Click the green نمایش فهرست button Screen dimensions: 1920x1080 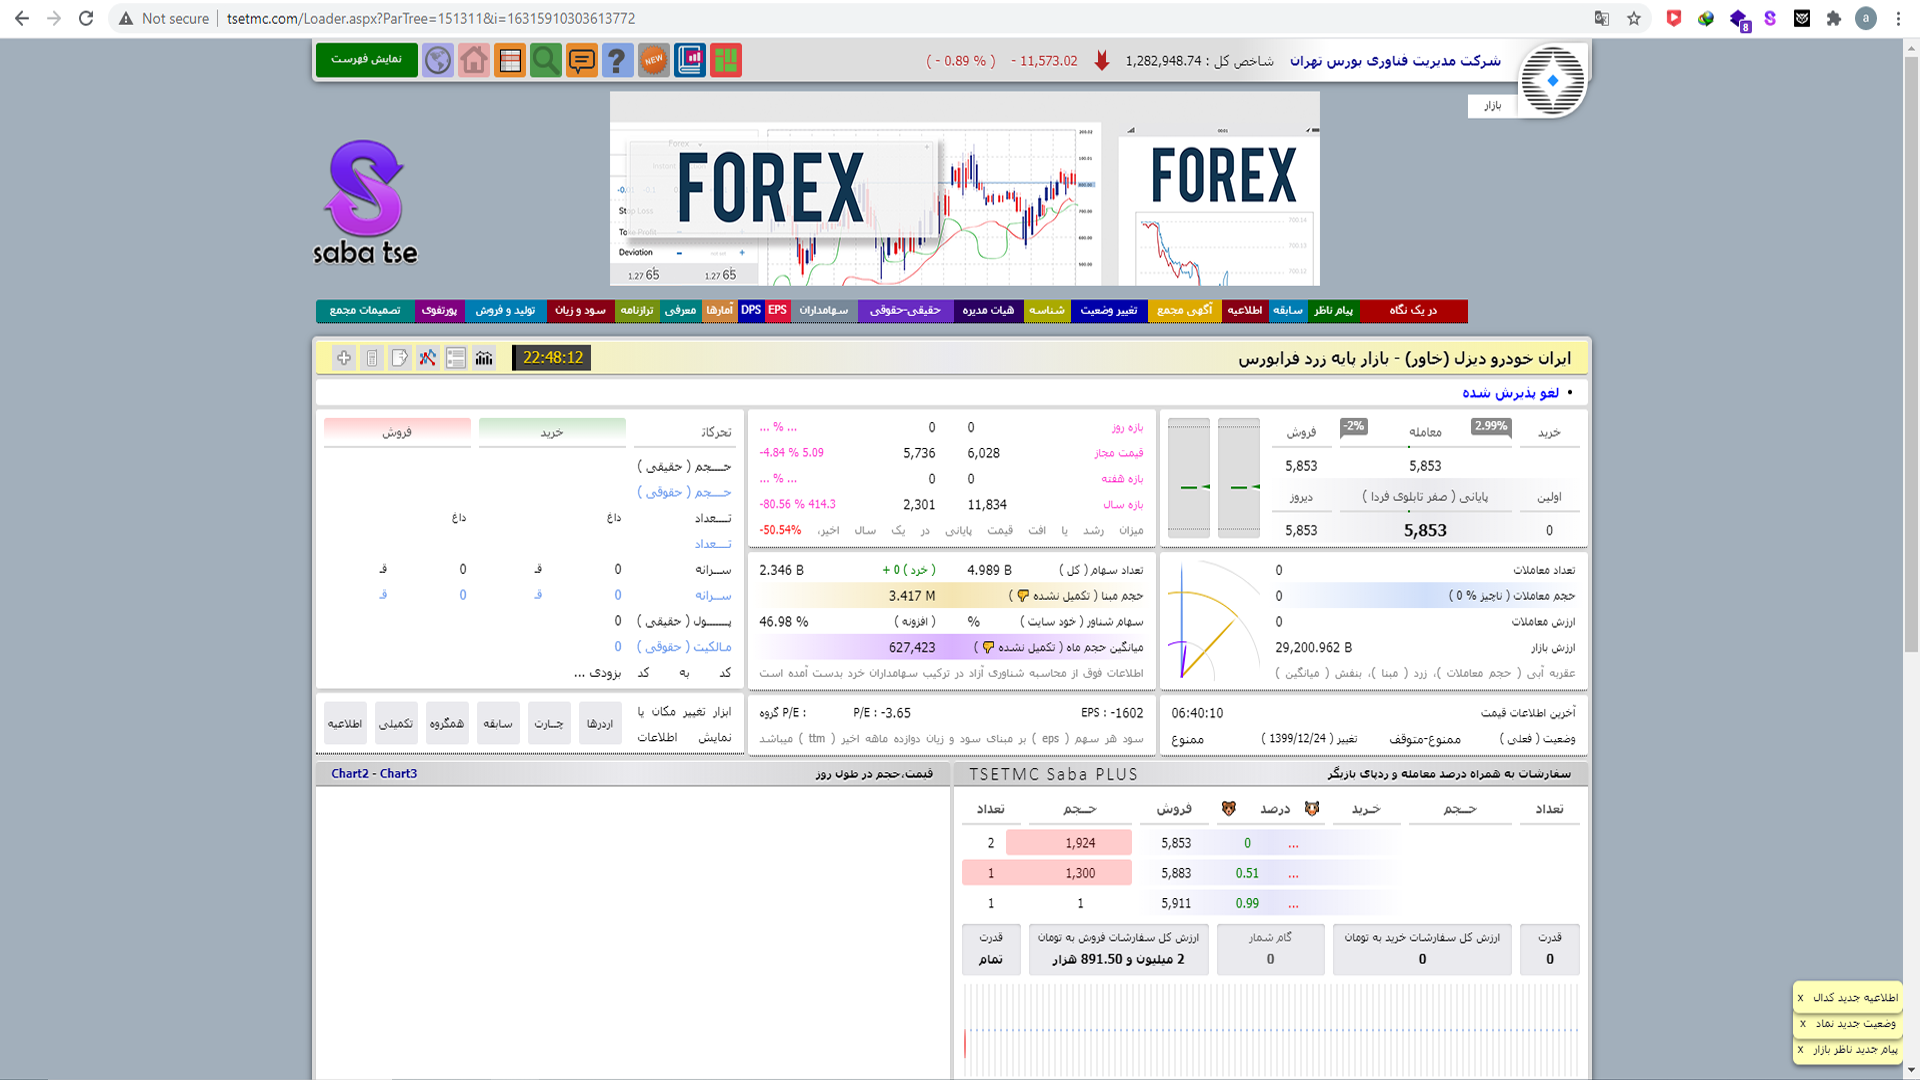(x=366, y=60)
